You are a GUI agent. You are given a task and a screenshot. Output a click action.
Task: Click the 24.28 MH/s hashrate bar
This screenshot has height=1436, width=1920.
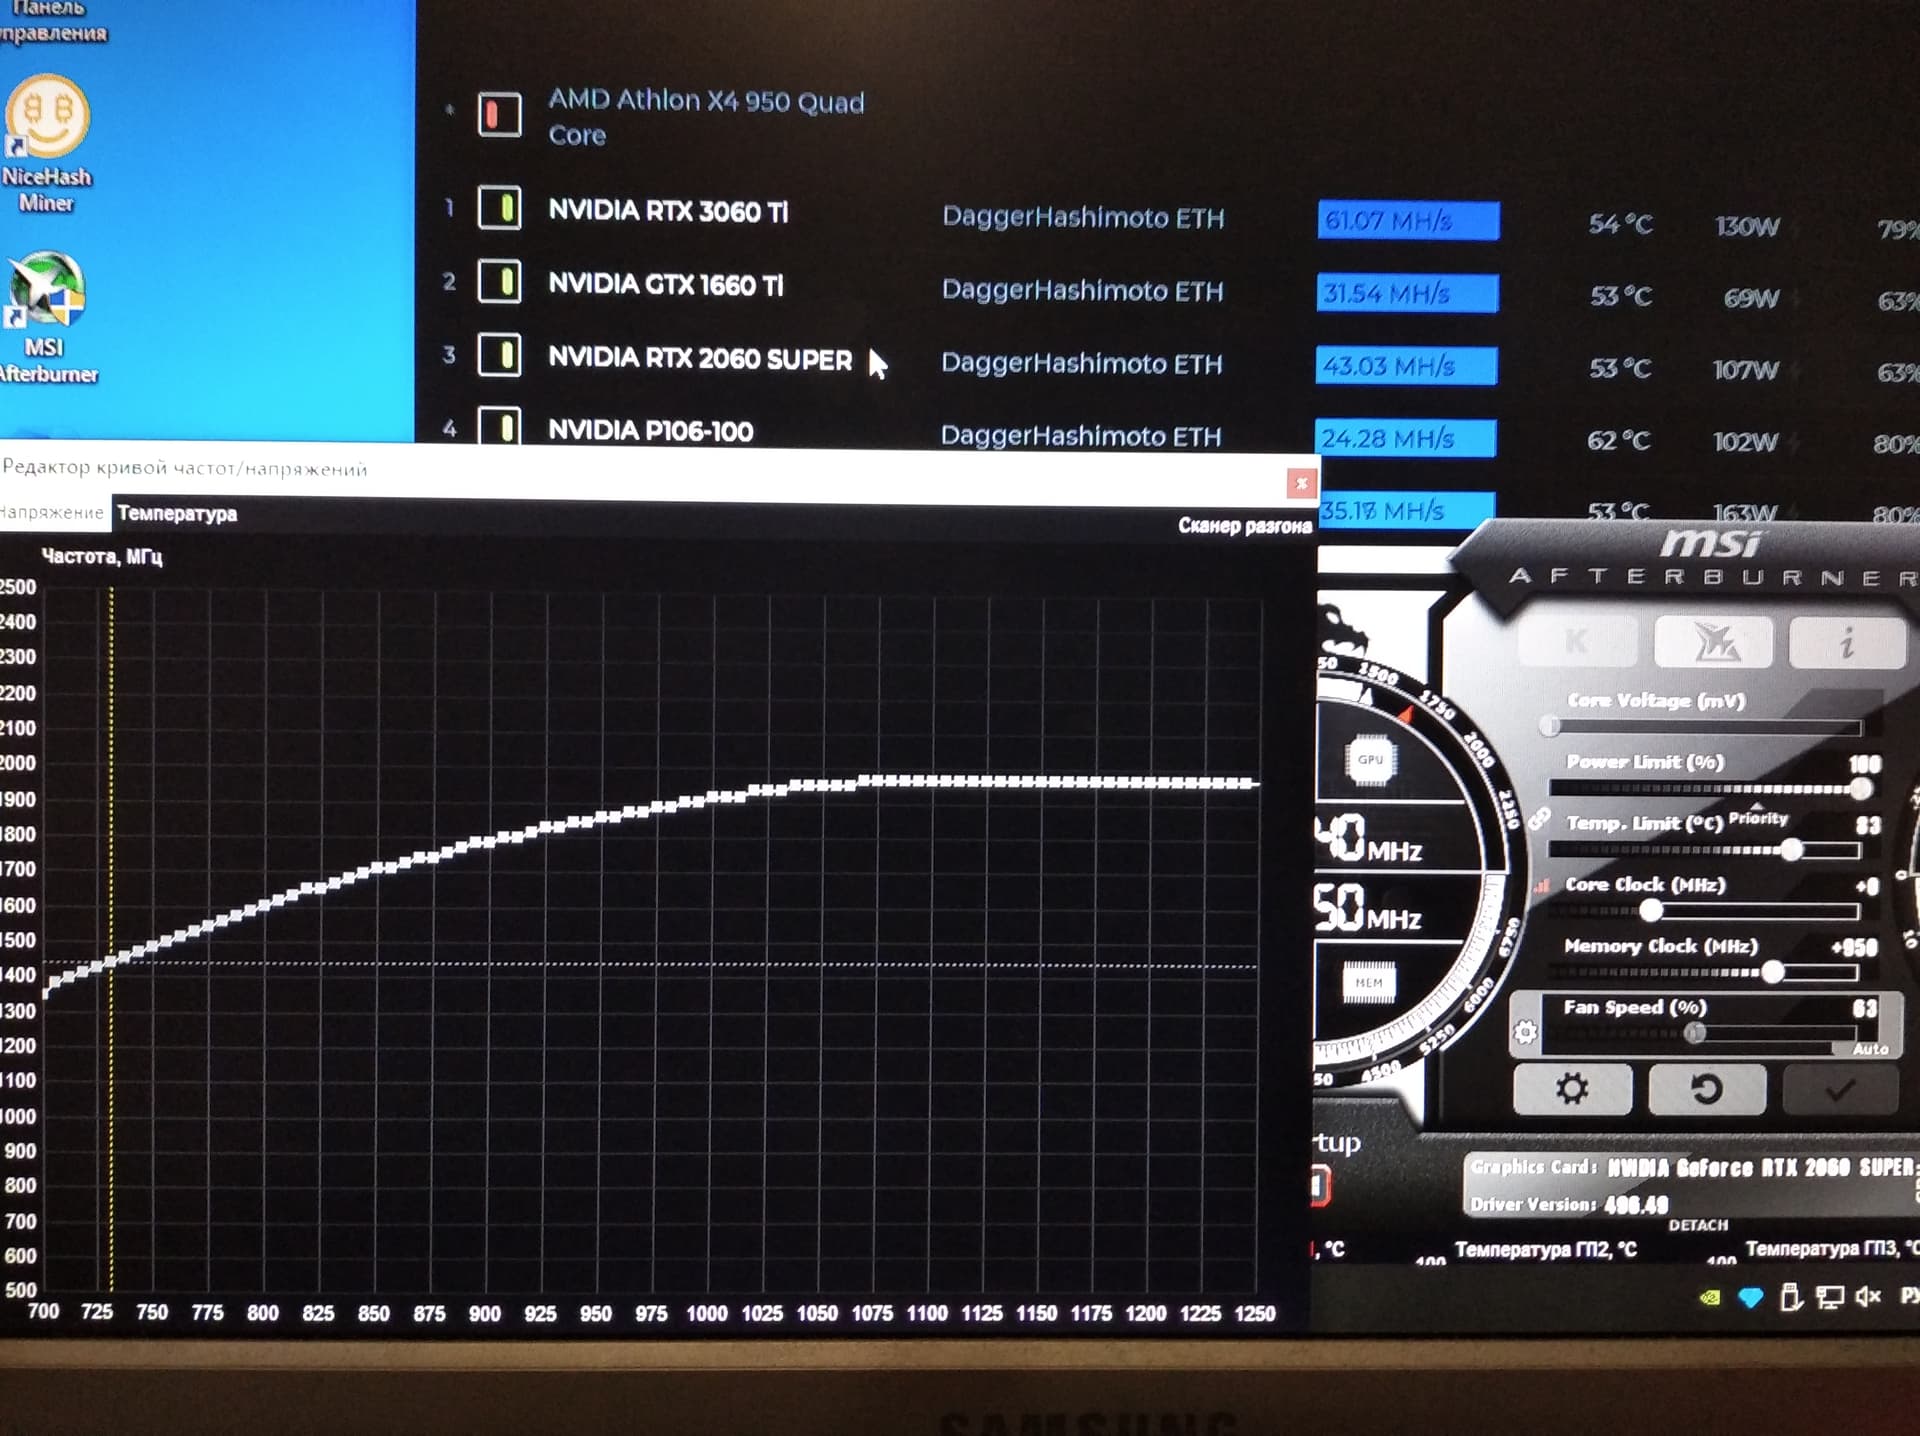point(1405,438)
